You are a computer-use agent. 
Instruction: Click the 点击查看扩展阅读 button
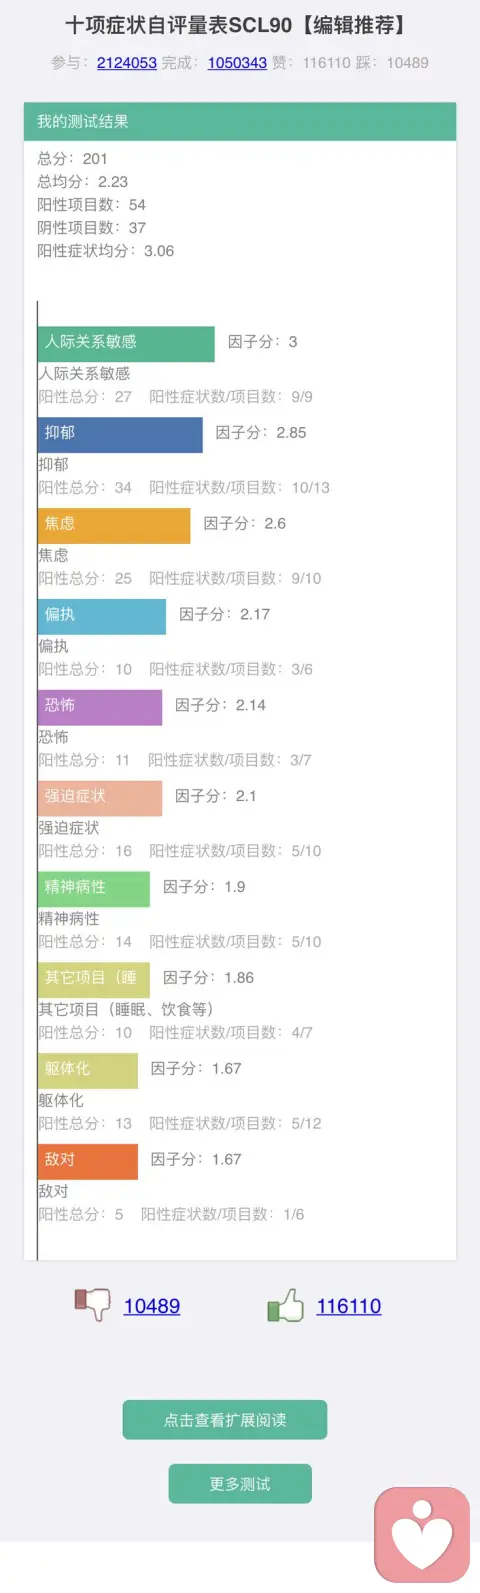[x=225, y=1420]
